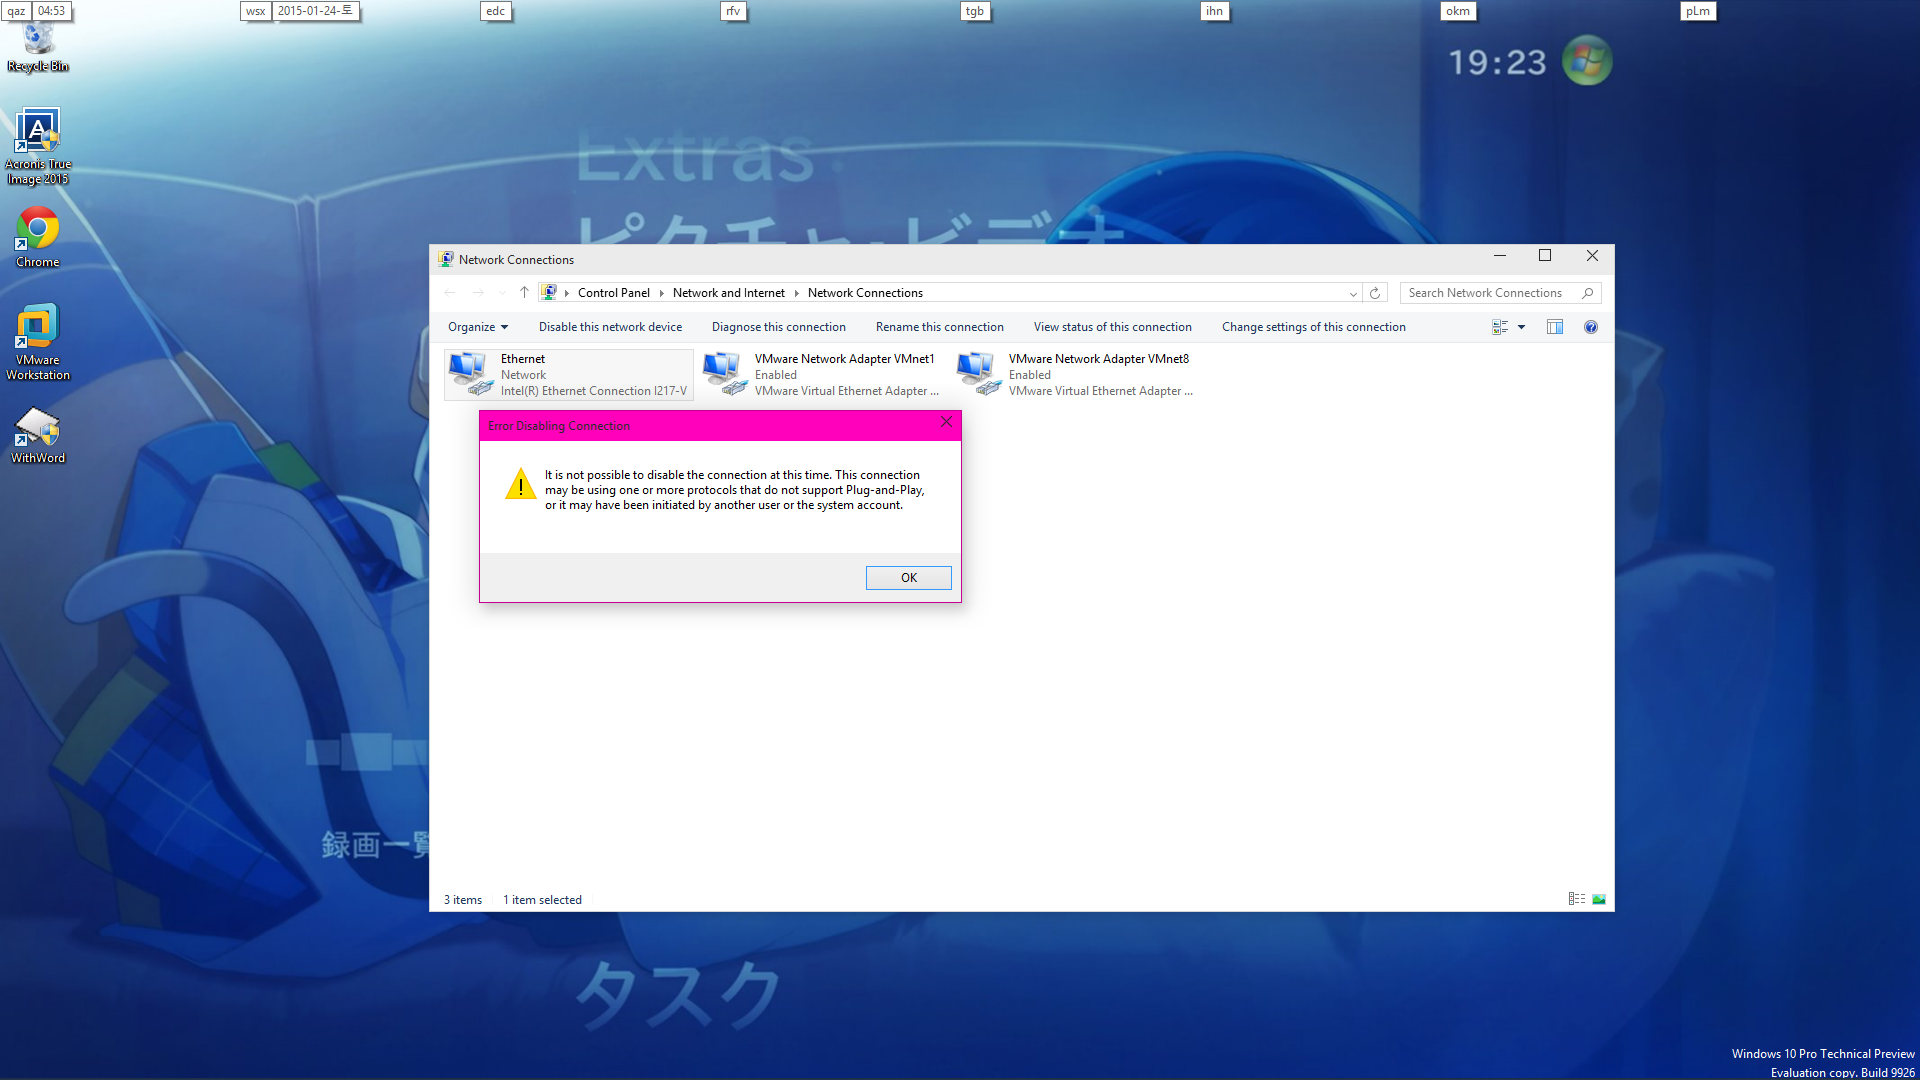Viewport: 1920px width, 1080px height.
Task: Expand the address bar history dropdown
Action: (1353, 293)
